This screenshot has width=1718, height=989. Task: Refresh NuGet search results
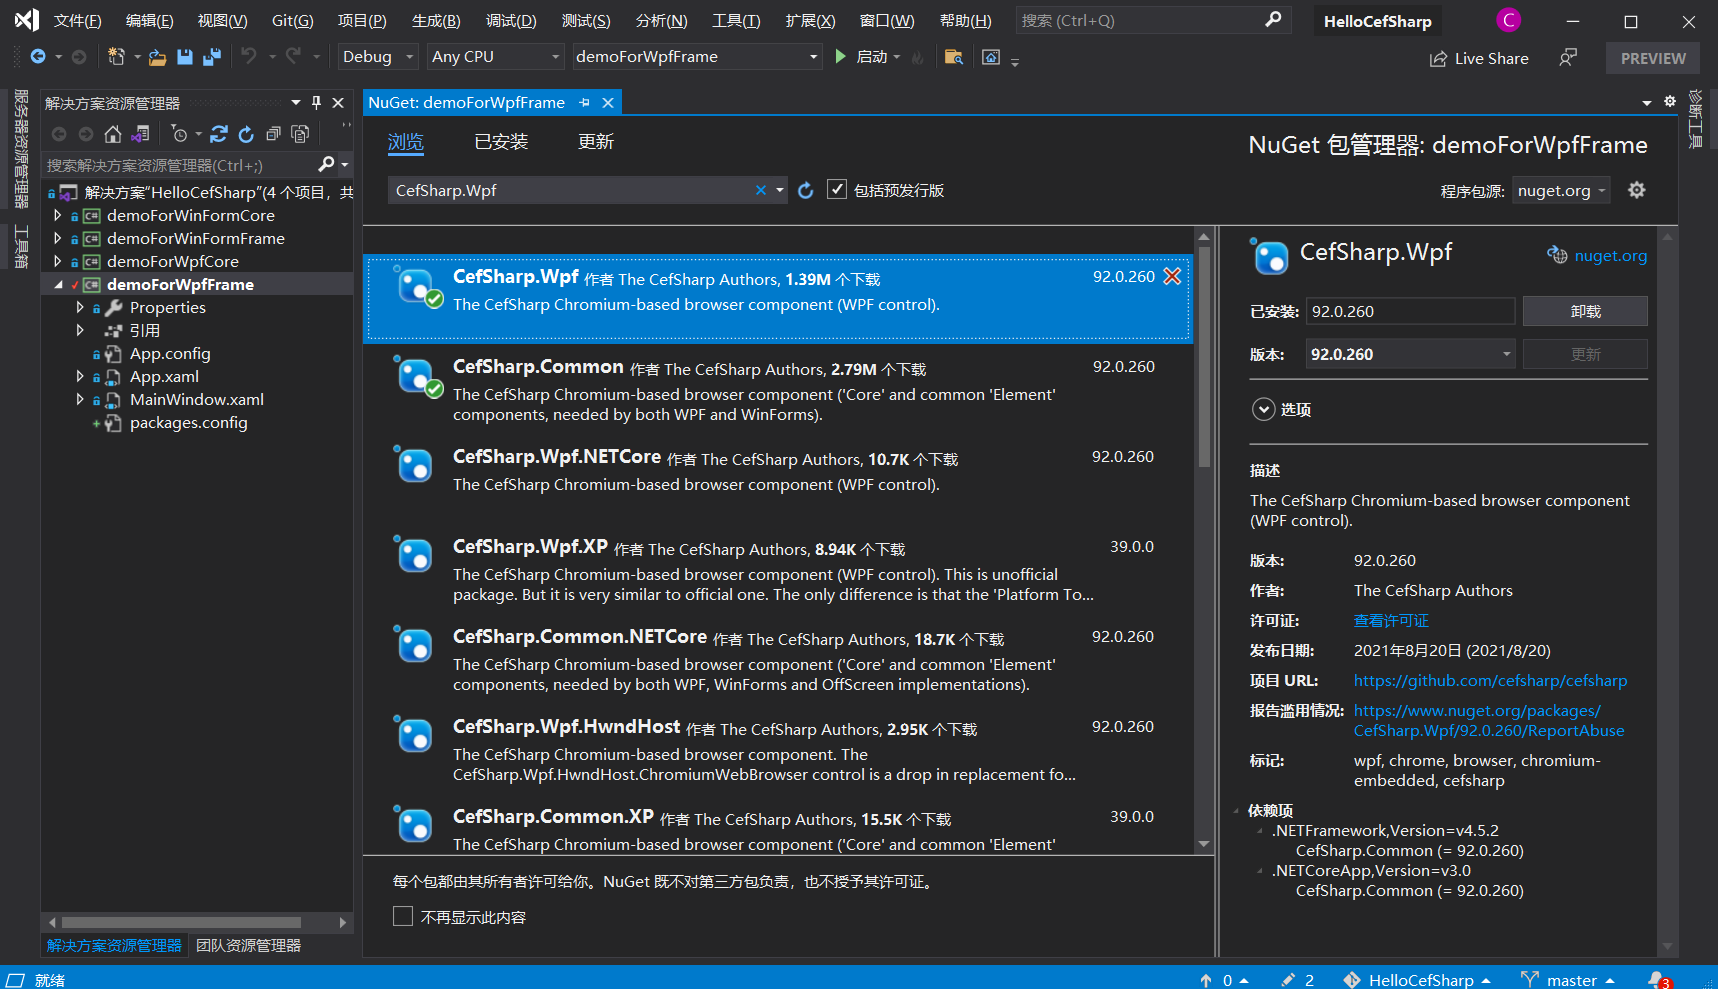click(x=806, y=190)
